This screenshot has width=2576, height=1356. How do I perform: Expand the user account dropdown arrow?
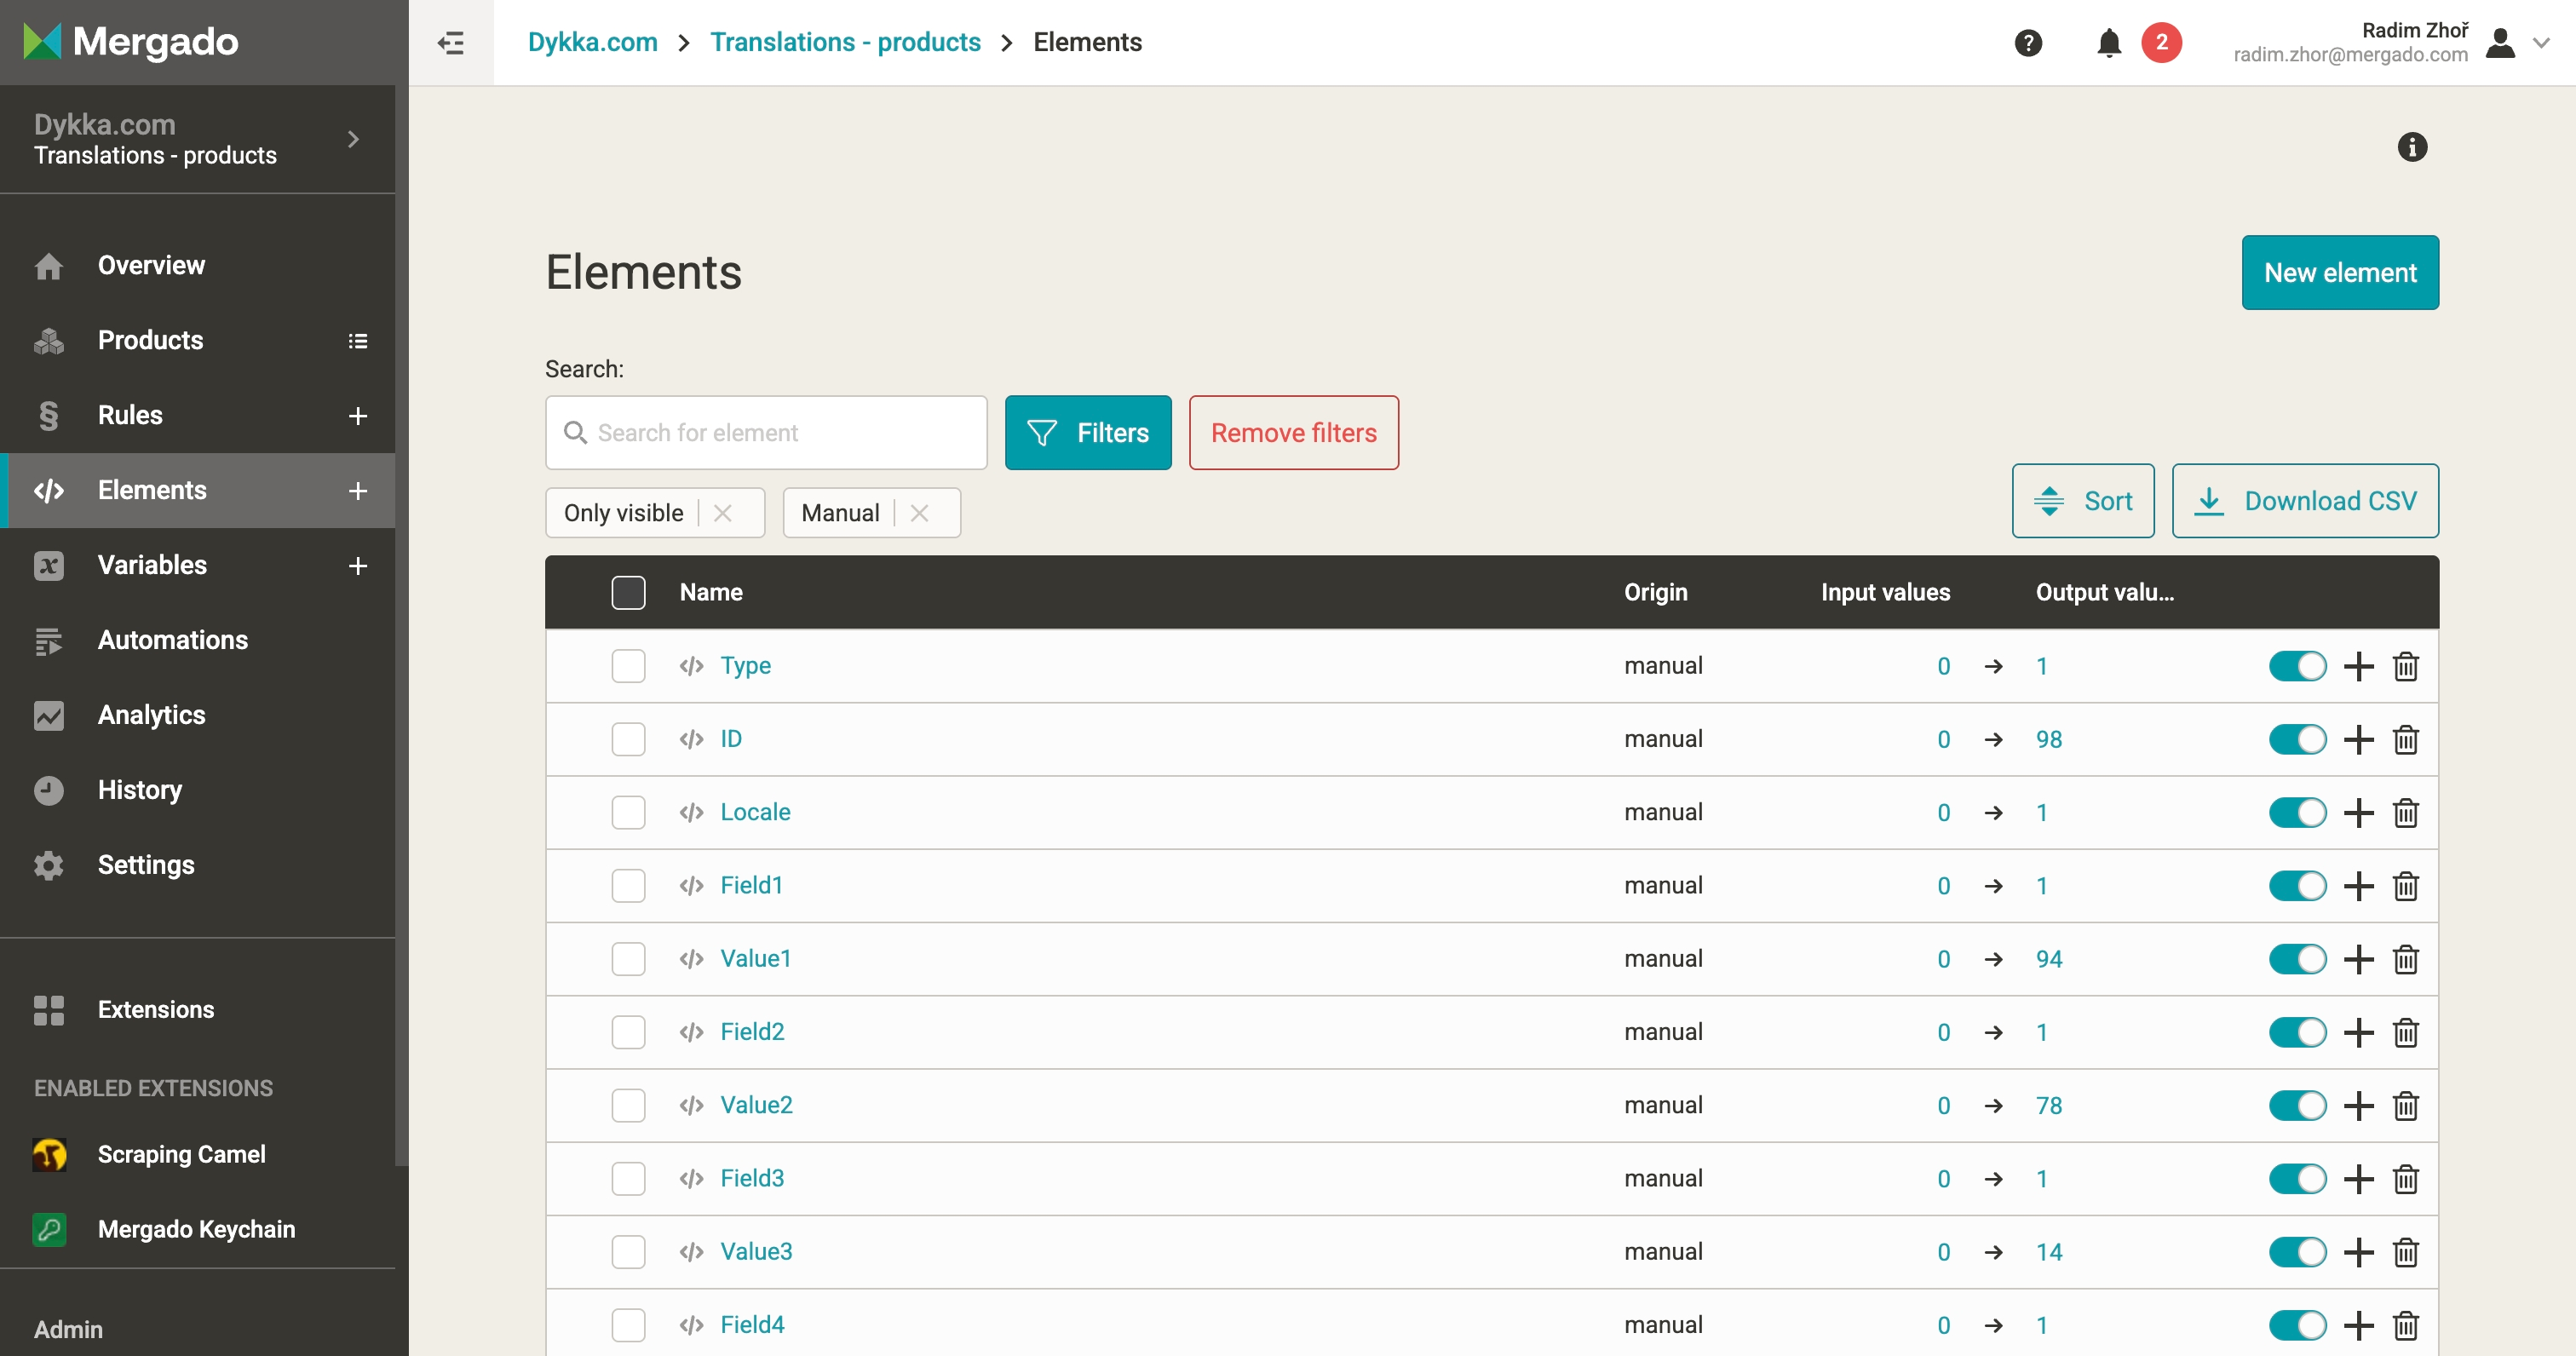(2541, 42)
